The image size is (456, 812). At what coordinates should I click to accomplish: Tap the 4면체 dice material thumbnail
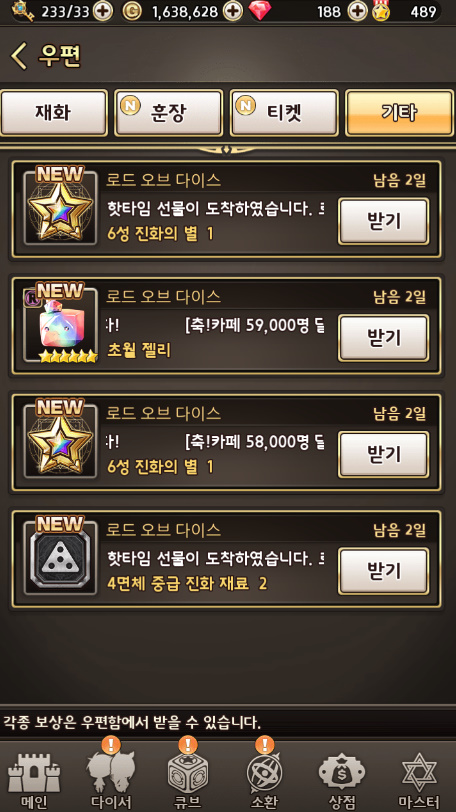pos(61,559)
